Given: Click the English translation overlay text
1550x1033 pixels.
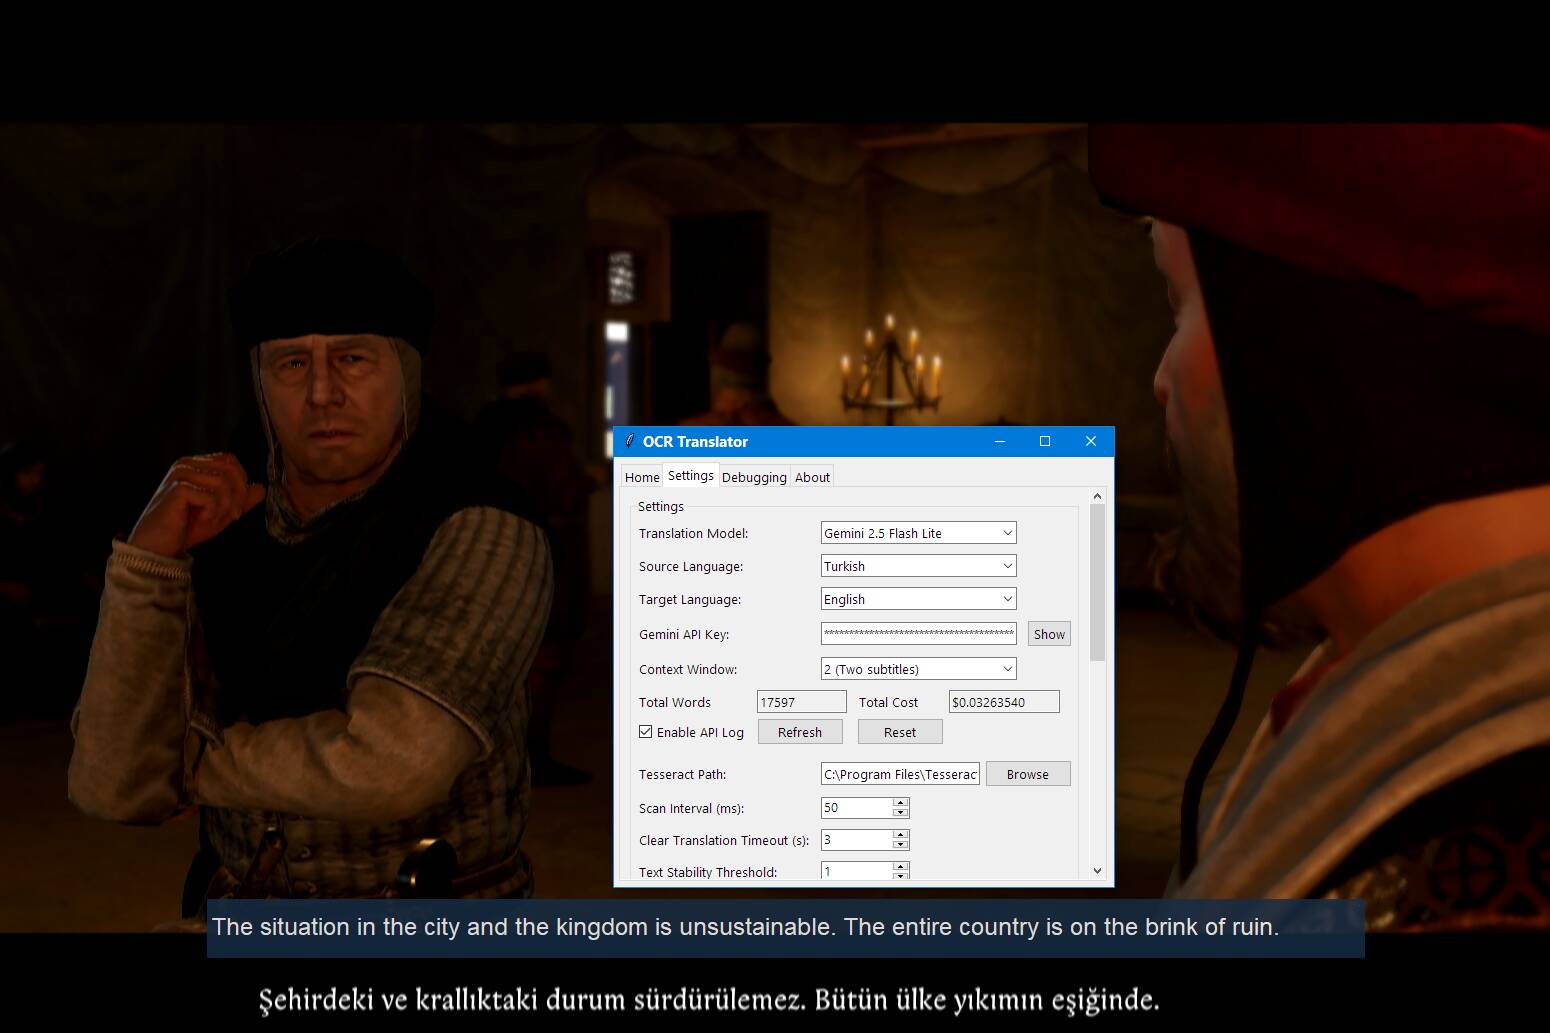Looking at the screenshot, I should point(745,927).
